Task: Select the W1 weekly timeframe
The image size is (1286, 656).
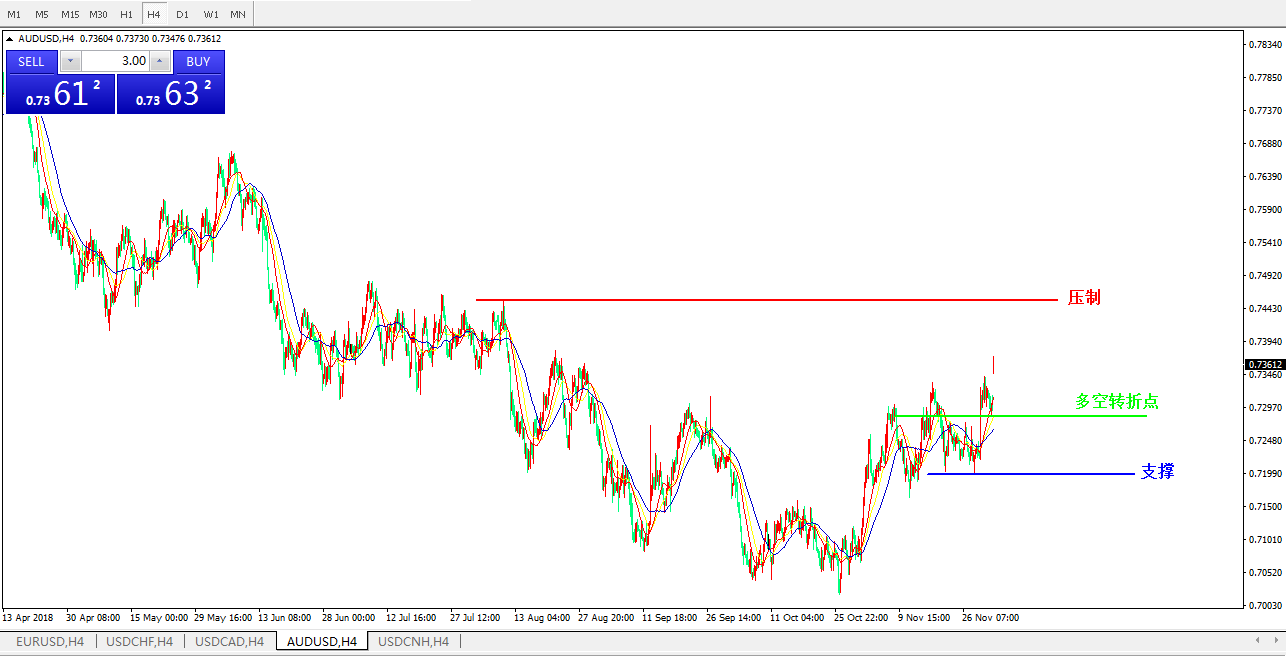Action: (x=210, y=14)
